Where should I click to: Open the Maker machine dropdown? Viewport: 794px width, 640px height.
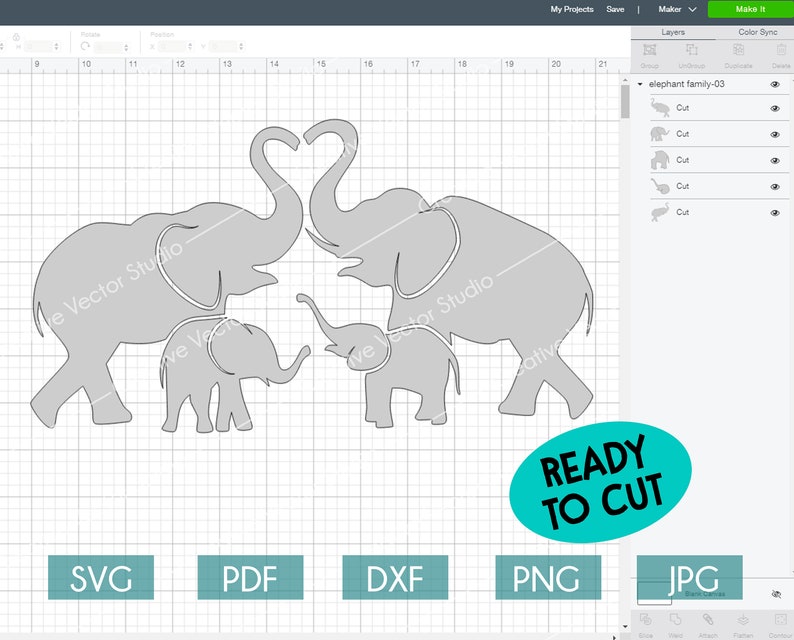pyautogui.click(x=677, y=9)
